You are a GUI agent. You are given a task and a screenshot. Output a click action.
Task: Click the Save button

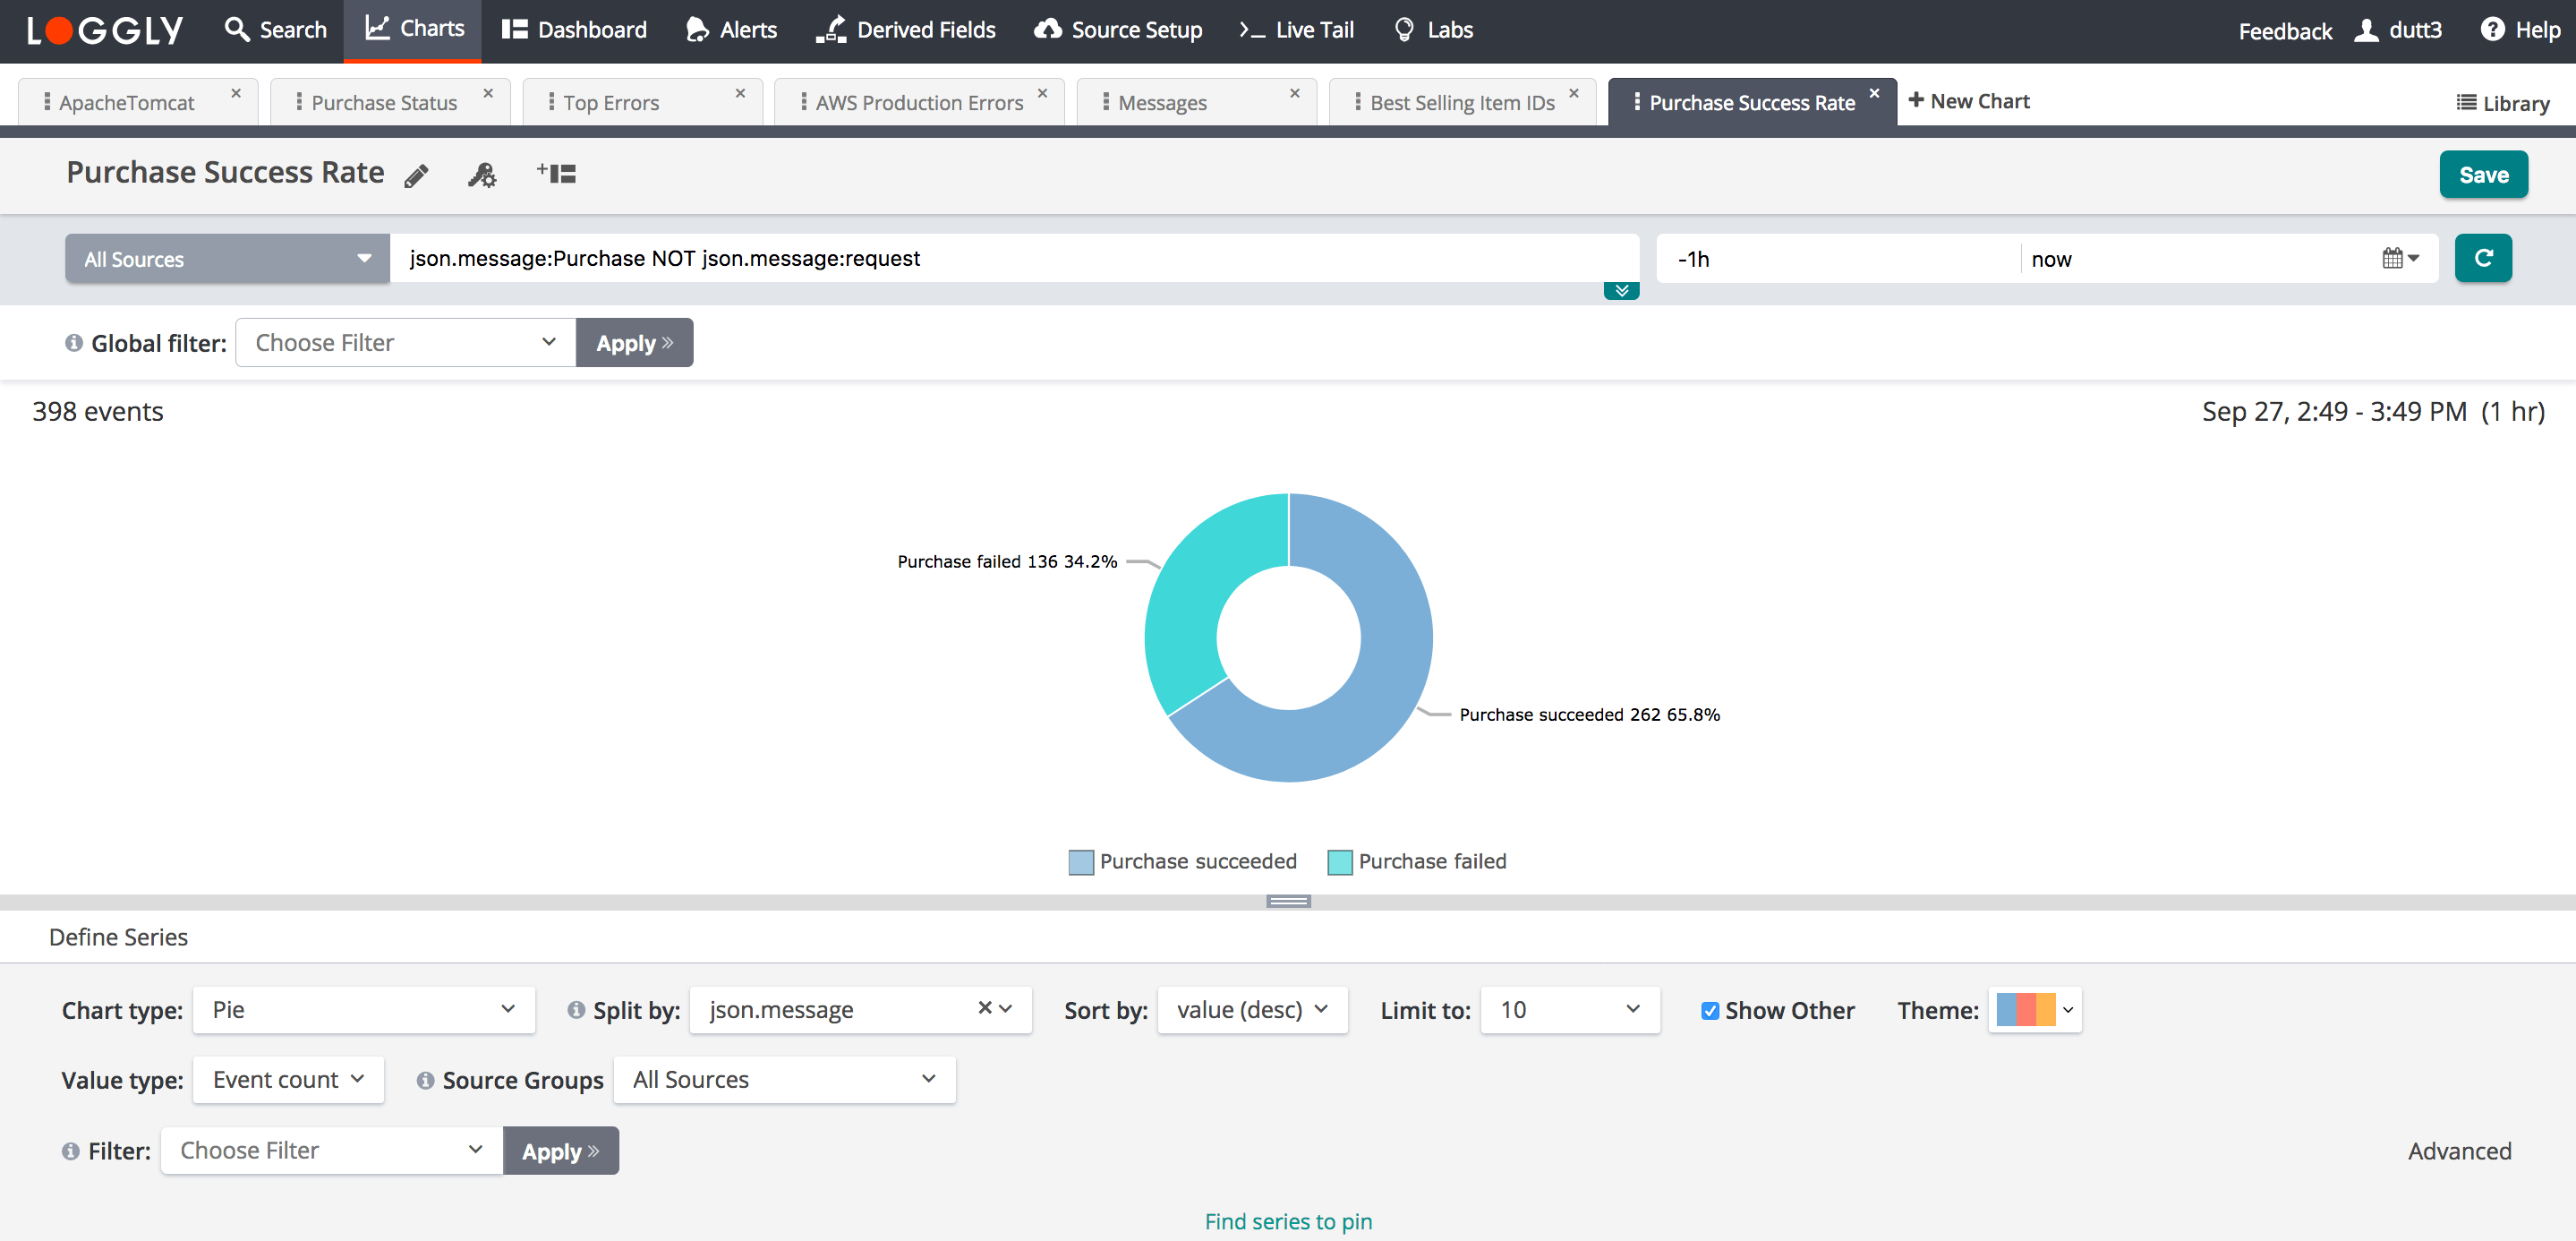pos(2482,175)
